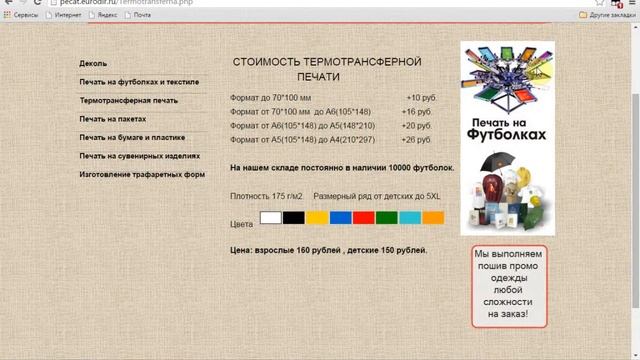Open Изготовление трафаретных форм link

(x=142, y=174)
